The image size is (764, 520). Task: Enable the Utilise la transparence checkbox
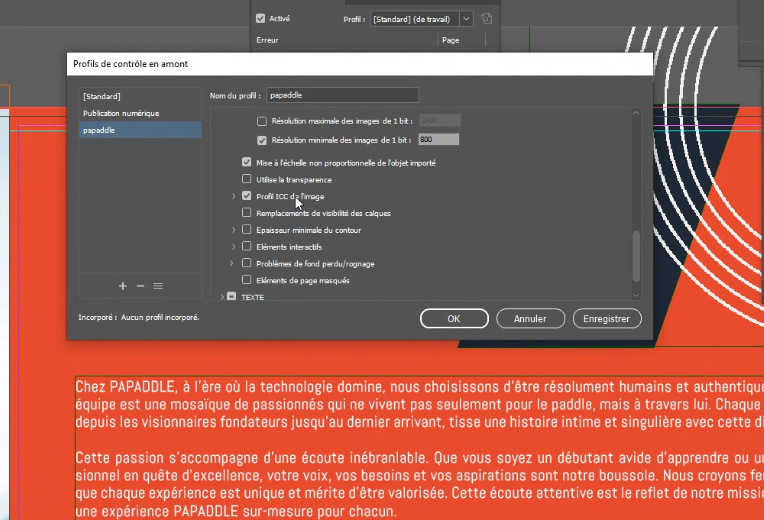(x=247, y=179)
